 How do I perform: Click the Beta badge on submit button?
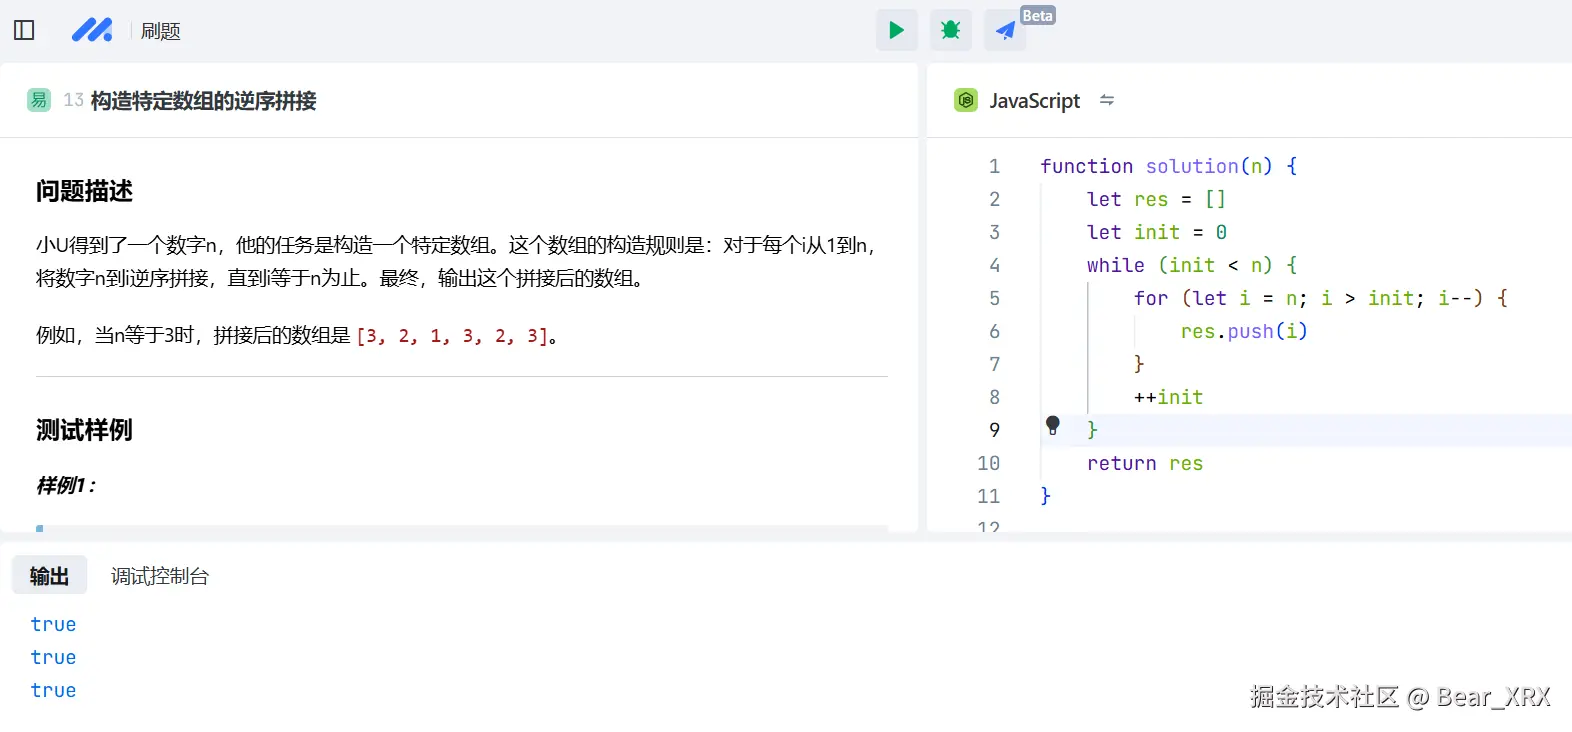tap(1037, 15)
